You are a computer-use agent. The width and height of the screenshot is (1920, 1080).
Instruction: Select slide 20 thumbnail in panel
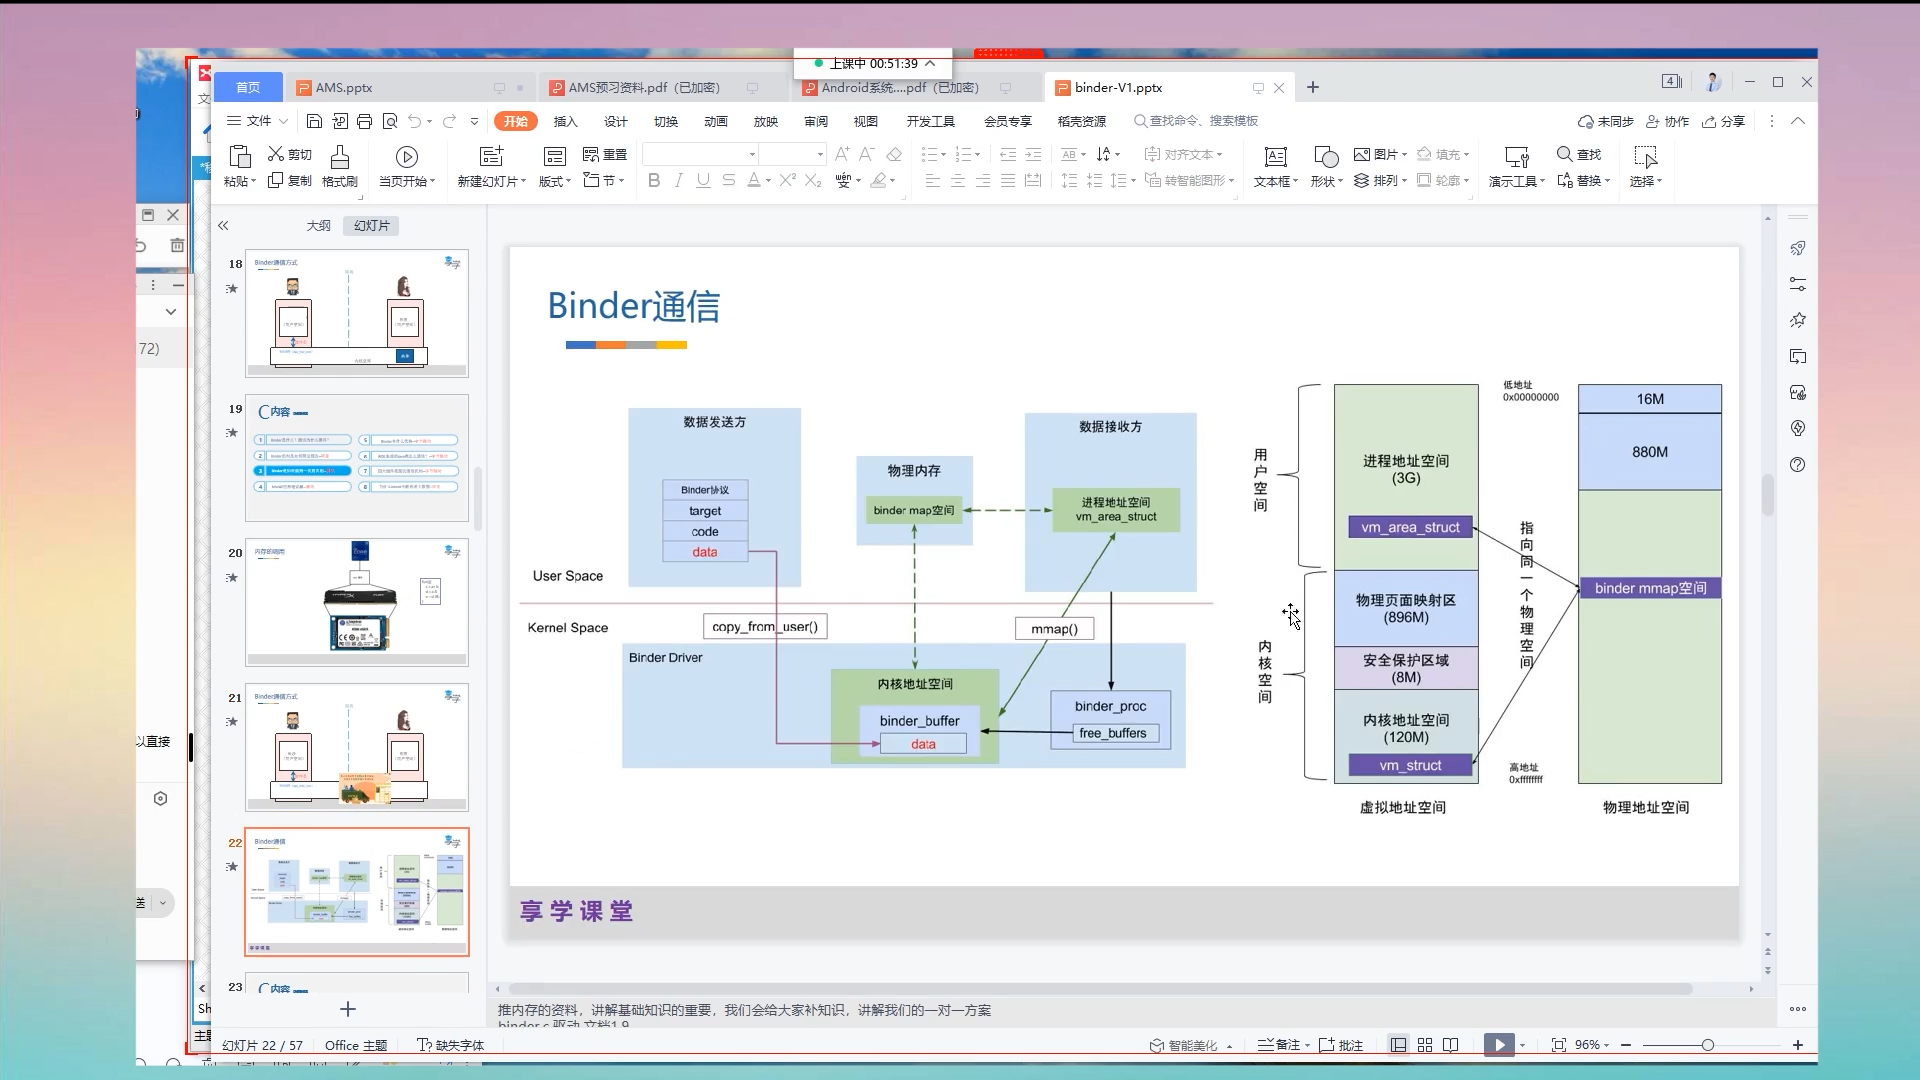coord(357,601)
